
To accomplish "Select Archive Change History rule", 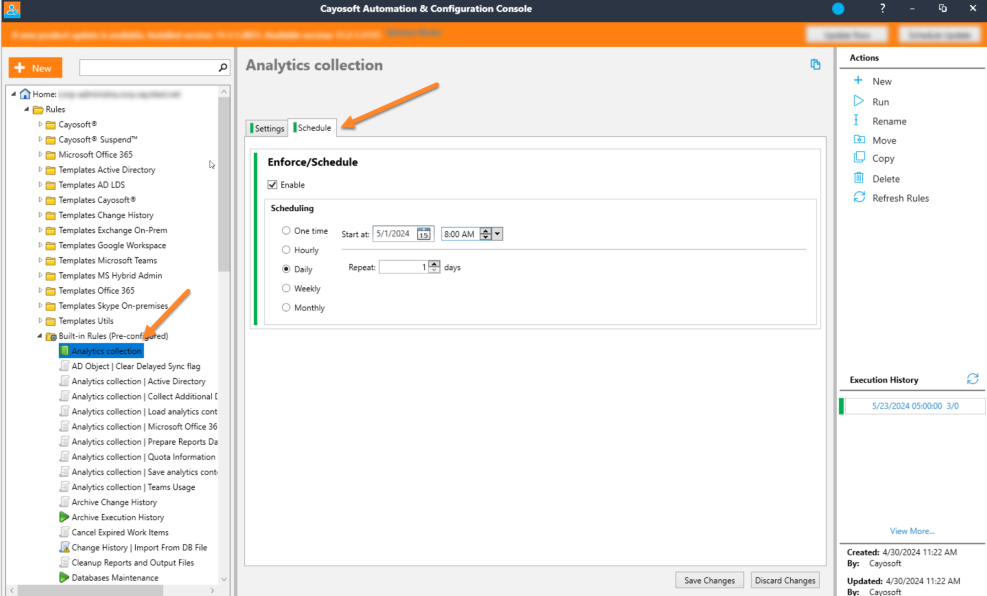I will (114, 502).
